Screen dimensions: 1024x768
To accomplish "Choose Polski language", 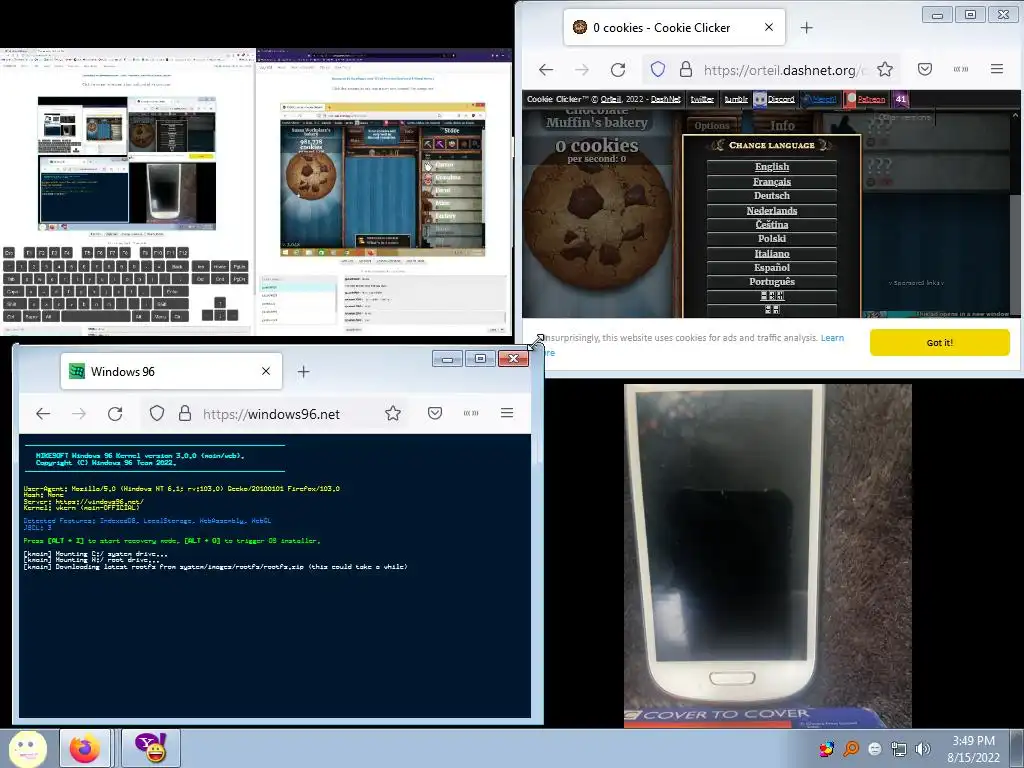I will (771, 239).
